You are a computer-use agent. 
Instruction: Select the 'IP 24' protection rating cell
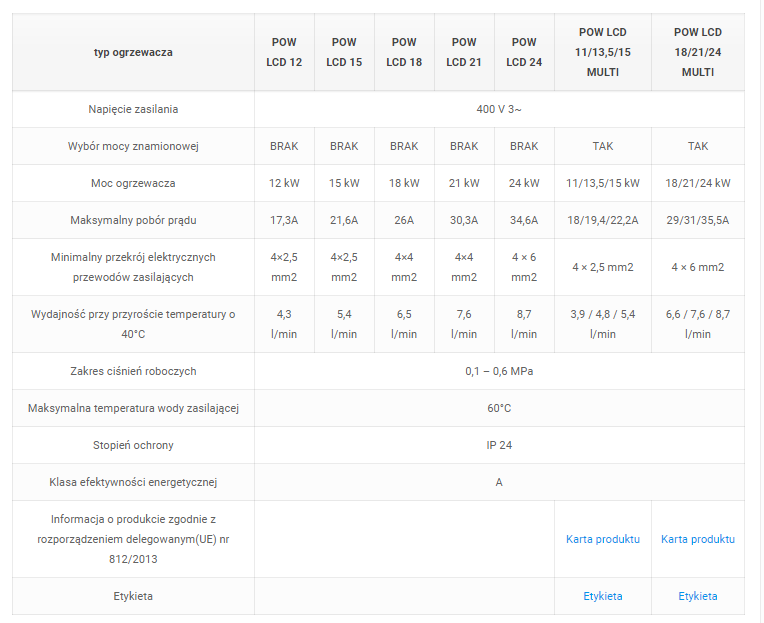(x=499, y=445)
